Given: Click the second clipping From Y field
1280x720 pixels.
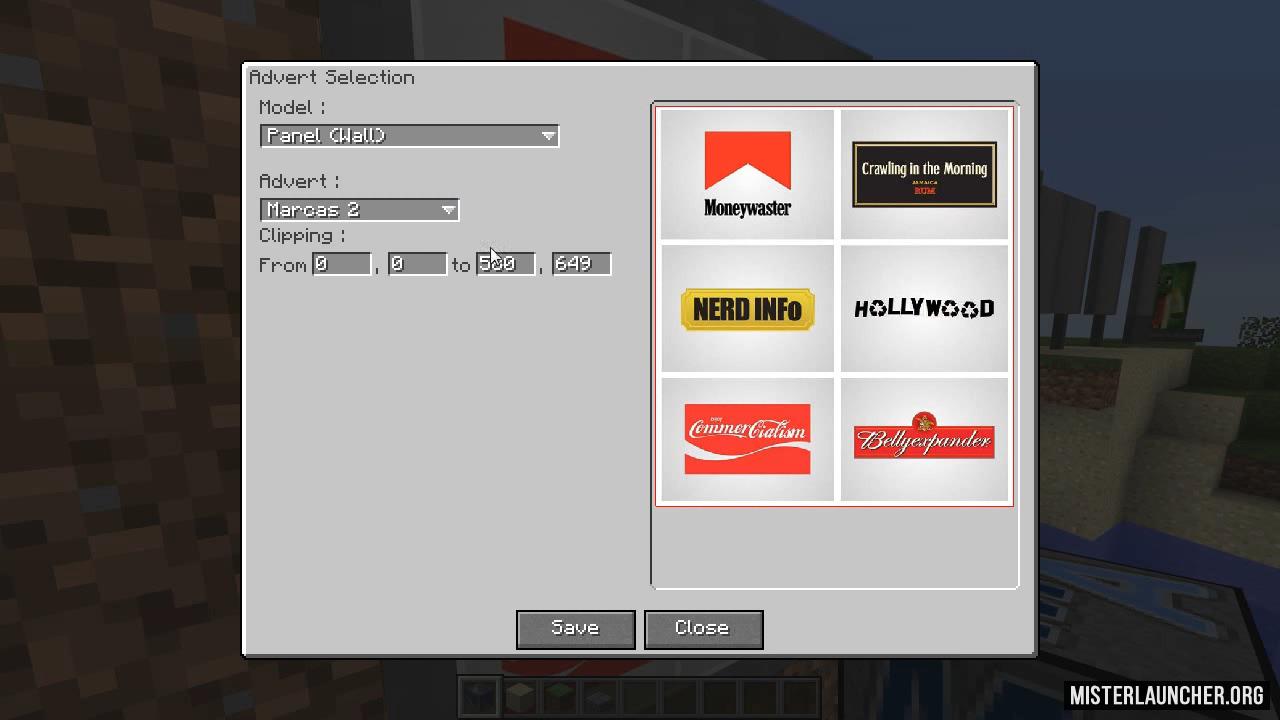Looking at the screenshot, I should [x=417, y=264].
